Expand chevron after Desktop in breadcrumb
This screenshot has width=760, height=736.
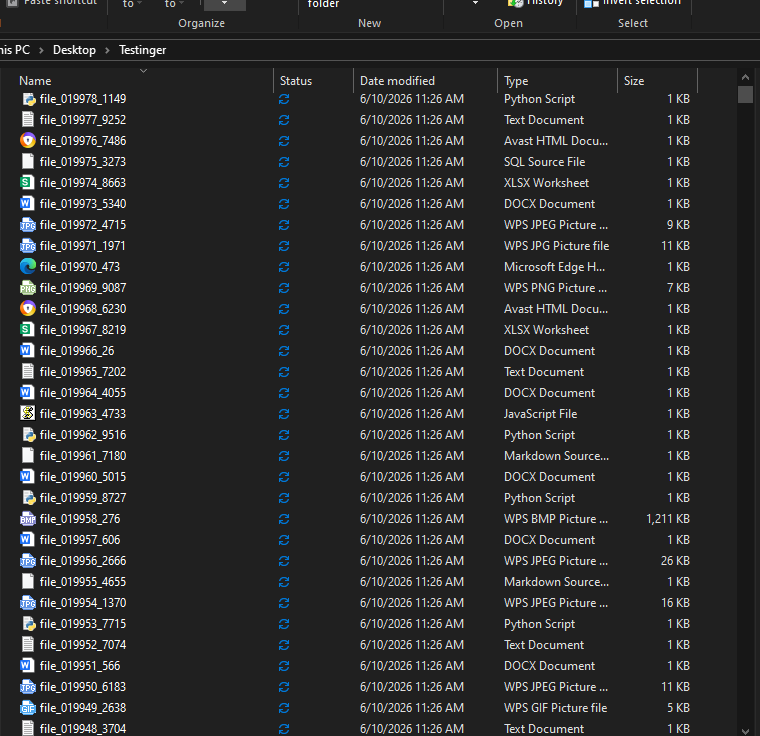(x=107, y=50)
